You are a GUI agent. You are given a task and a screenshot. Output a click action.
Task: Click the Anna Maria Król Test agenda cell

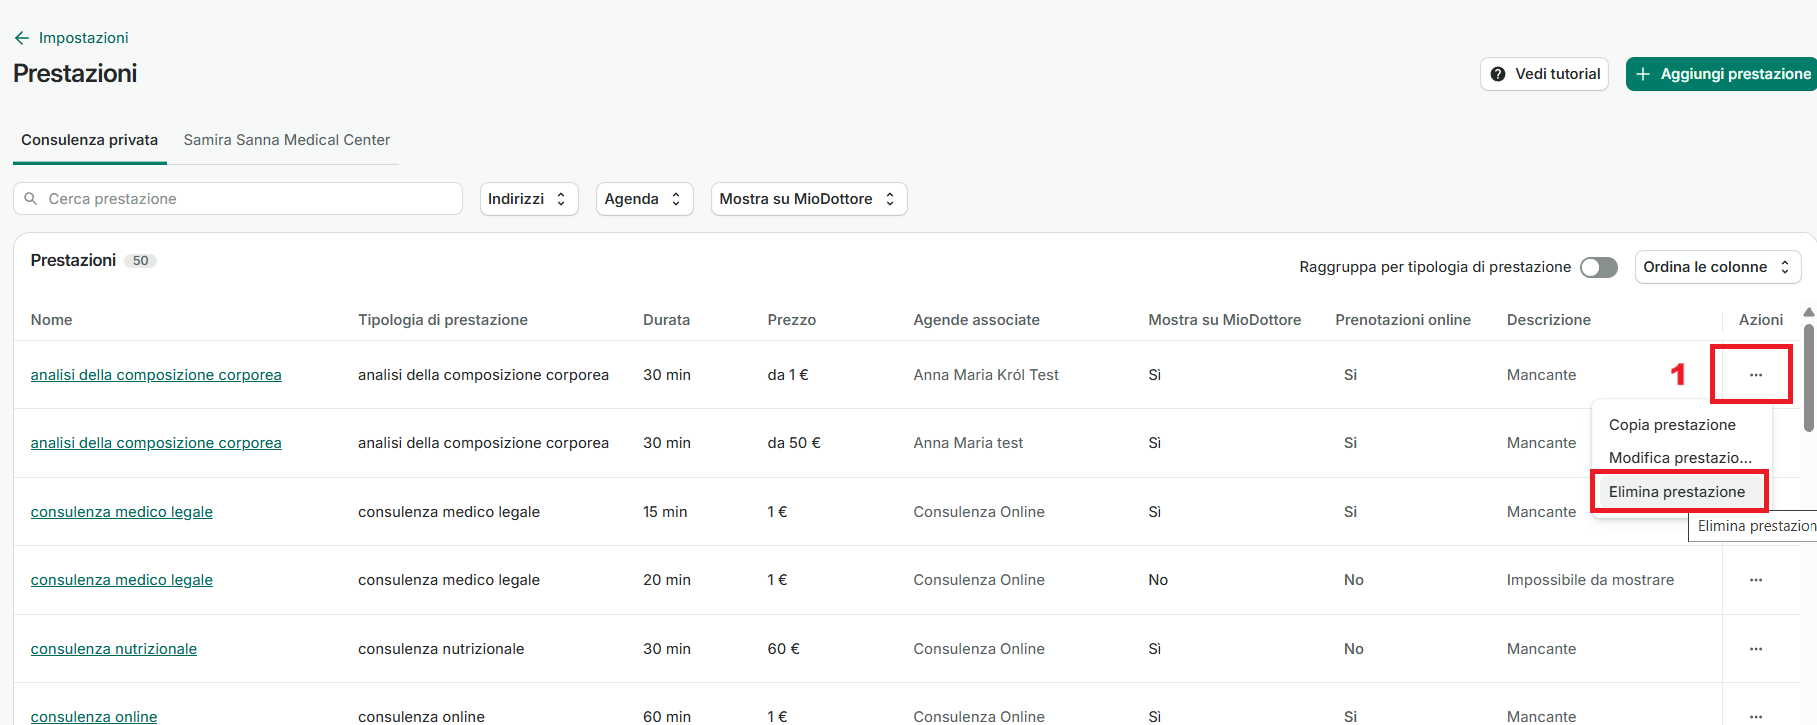pos(986,375)
